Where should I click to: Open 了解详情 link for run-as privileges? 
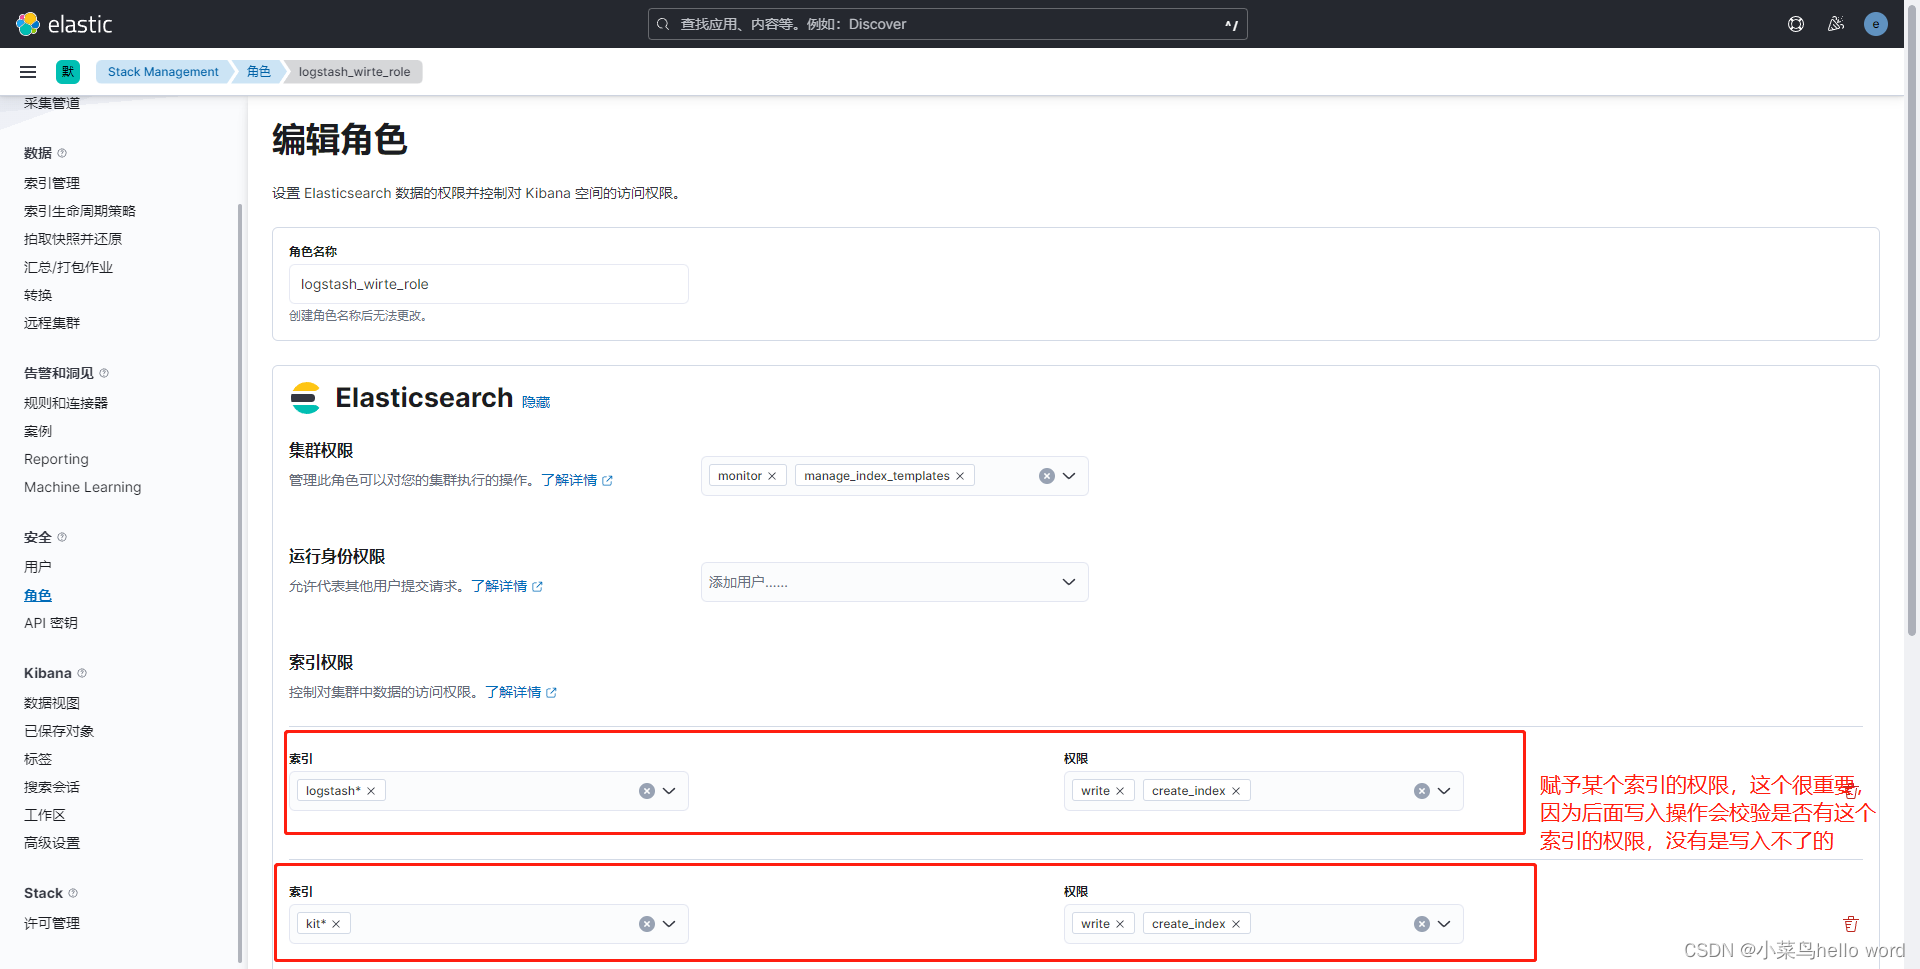(506, 586)
